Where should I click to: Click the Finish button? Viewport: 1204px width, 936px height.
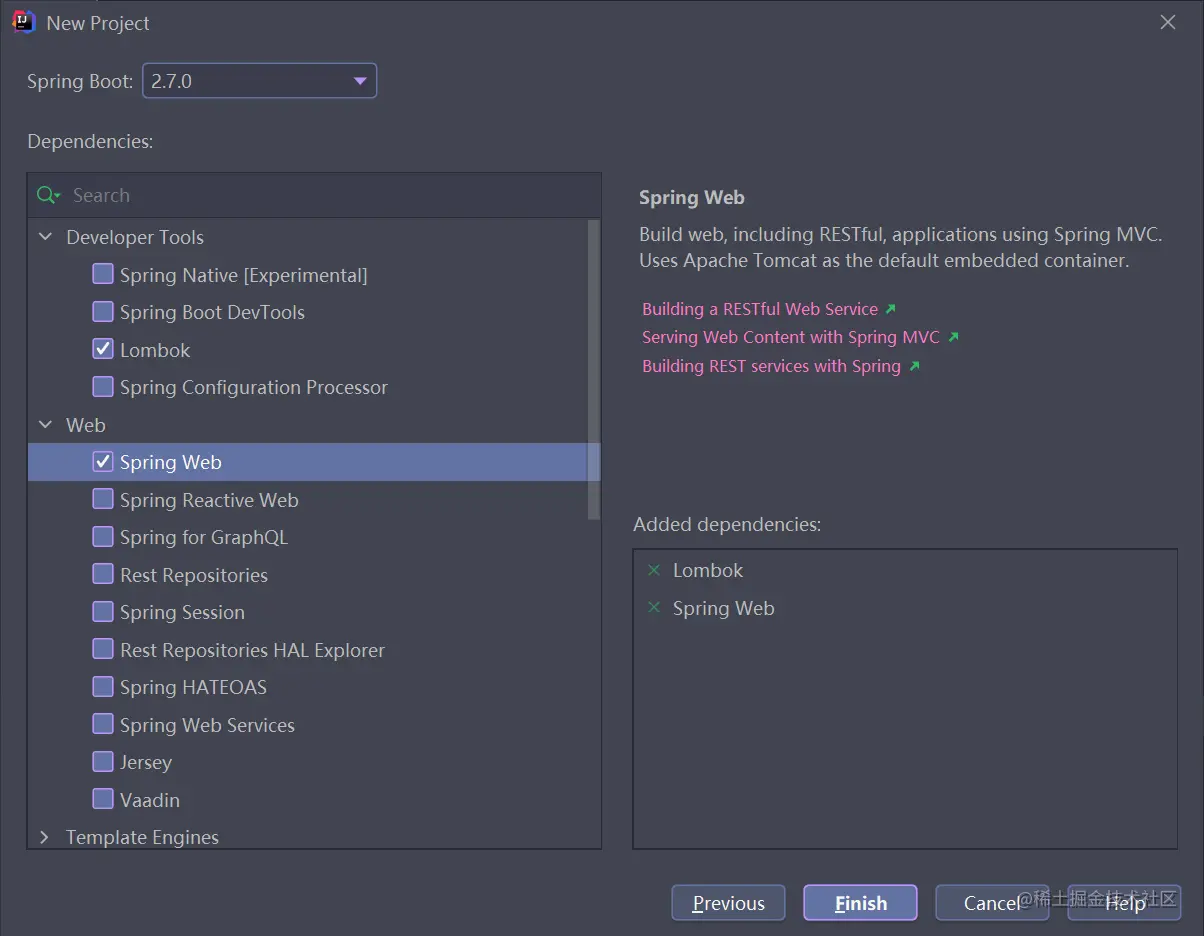[x=860, y=903]
